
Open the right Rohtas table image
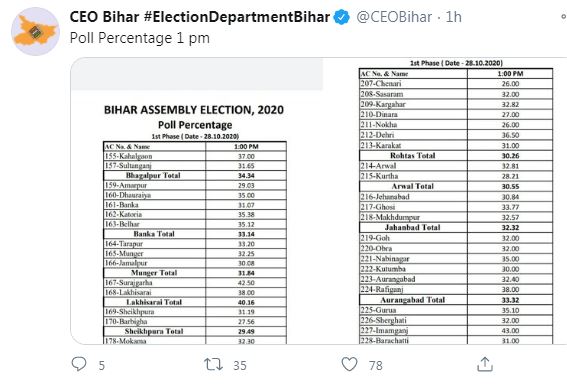[445, 201]
